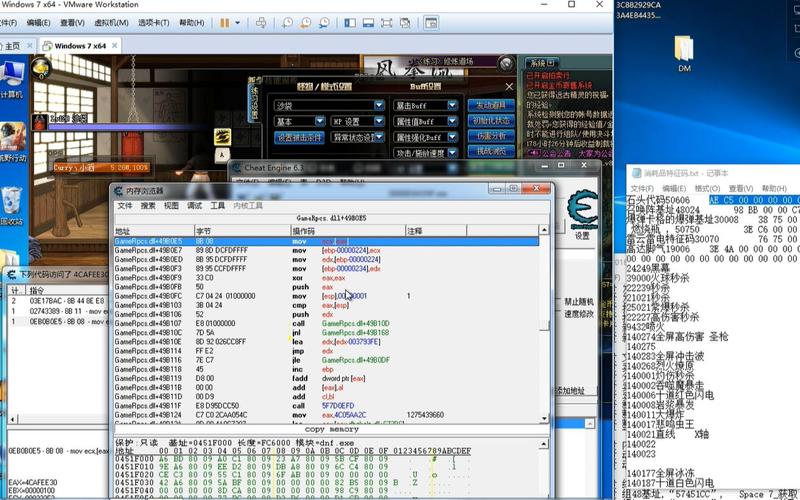Open the 搜索 menu in 内存浏览器
This screenshot has width=800, height=500.
[148, 206]
